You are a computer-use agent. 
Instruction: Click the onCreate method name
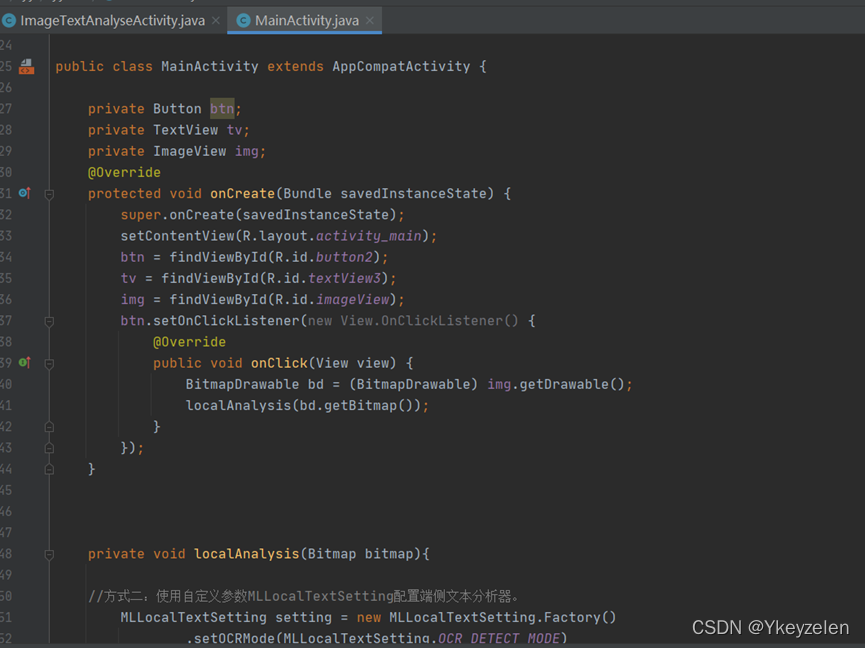click(242, 194)
